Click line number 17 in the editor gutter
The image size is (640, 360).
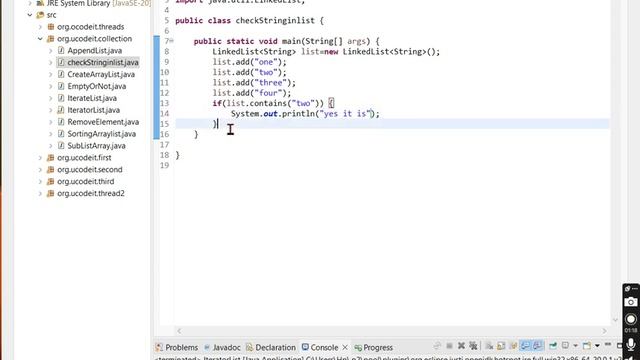[x=164, y=144]
